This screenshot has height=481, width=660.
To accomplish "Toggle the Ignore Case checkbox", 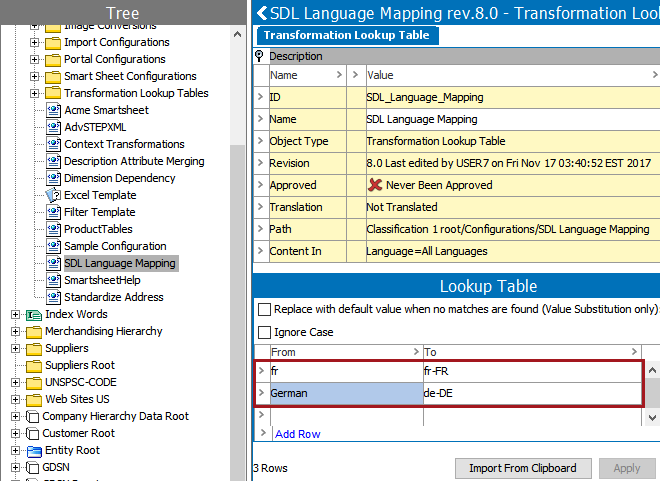I will 265,332.
